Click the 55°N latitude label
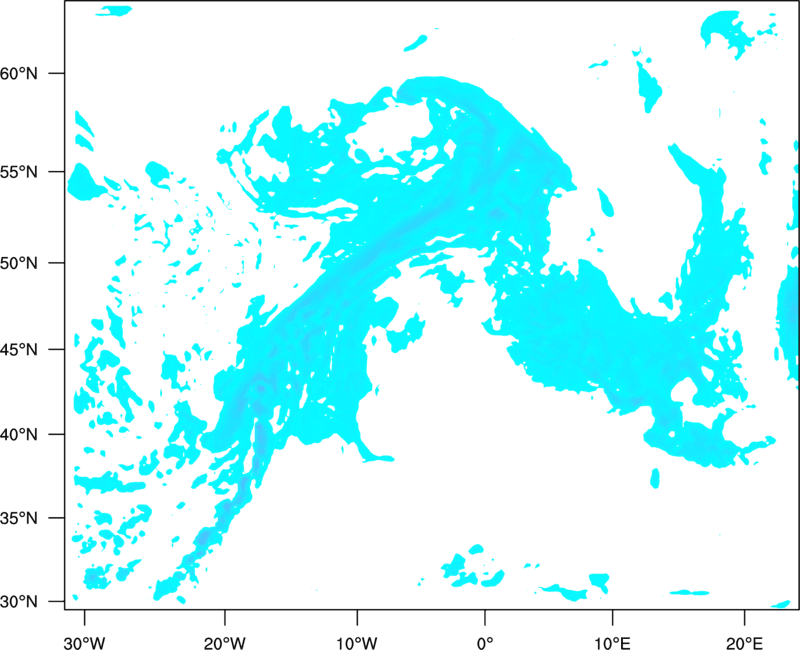The image size is (800, 650). (x=19, y=172)
